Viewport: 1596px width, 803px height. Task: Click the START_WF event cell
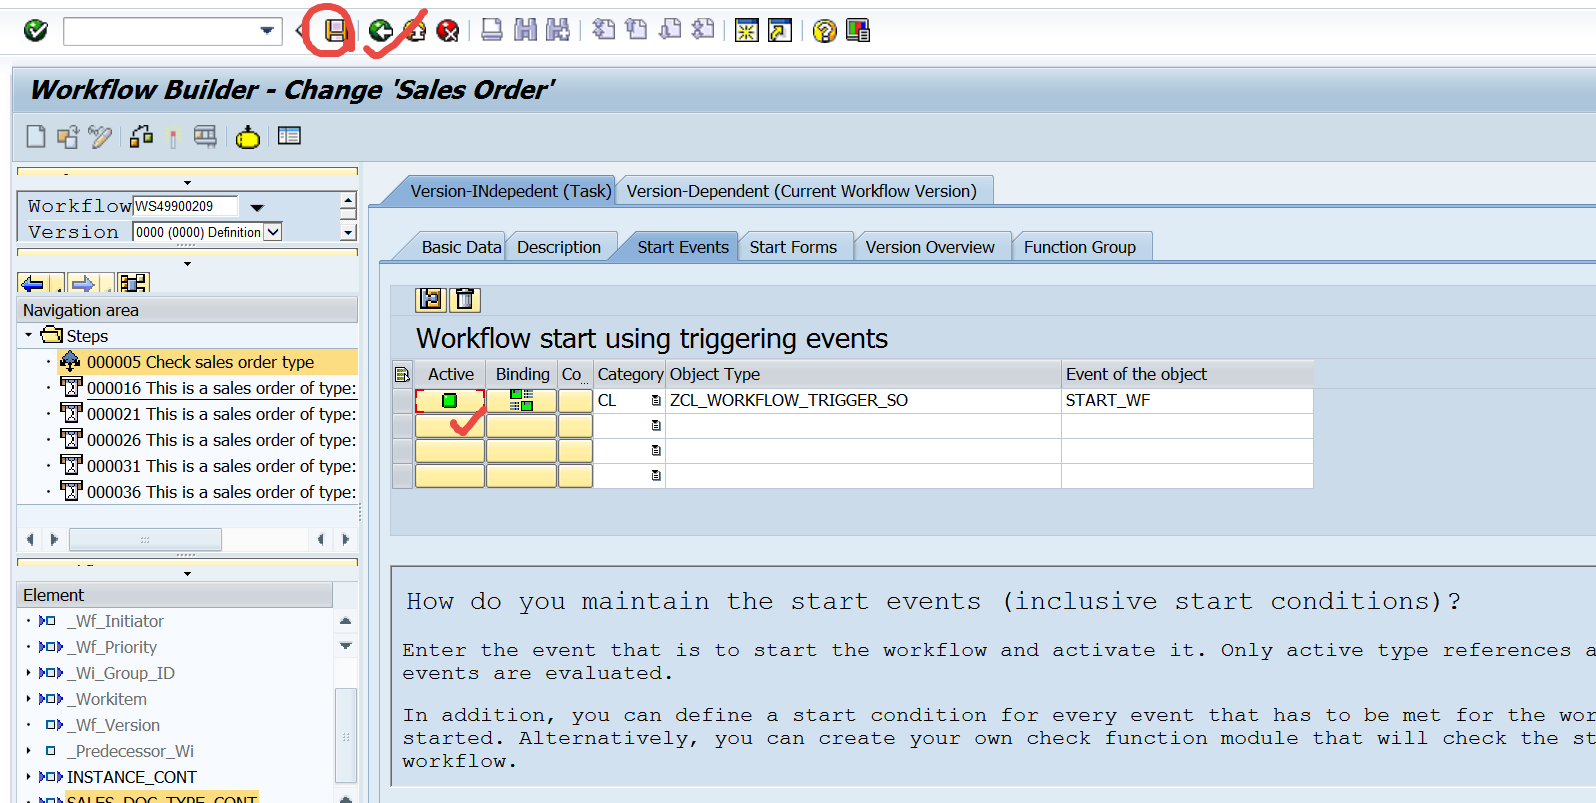[x=1187, y=401]
